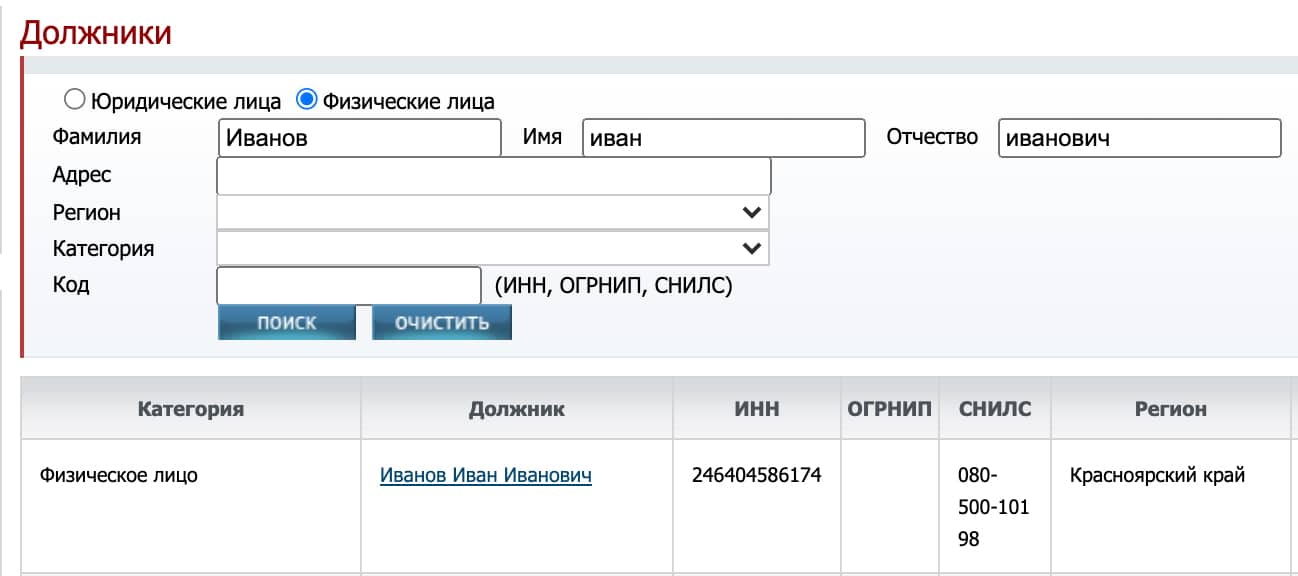This screenshot has width=1298, height=576.
Task: Open the Категория dropdown
Action: [490, 248]
